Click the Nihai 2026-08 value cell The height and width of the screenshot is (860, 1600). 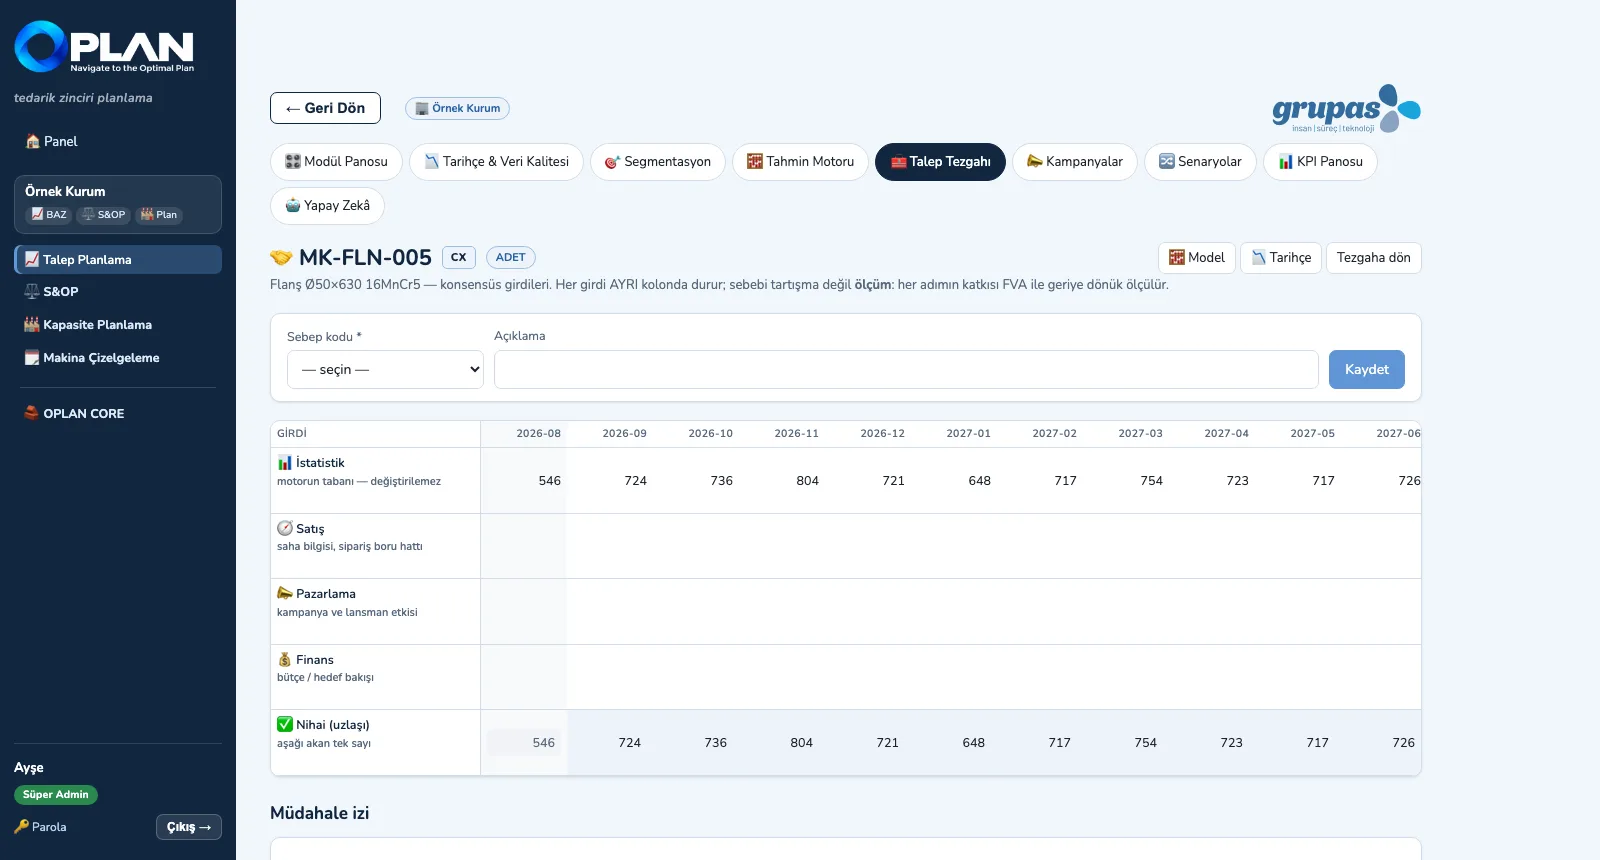(524, 743)
